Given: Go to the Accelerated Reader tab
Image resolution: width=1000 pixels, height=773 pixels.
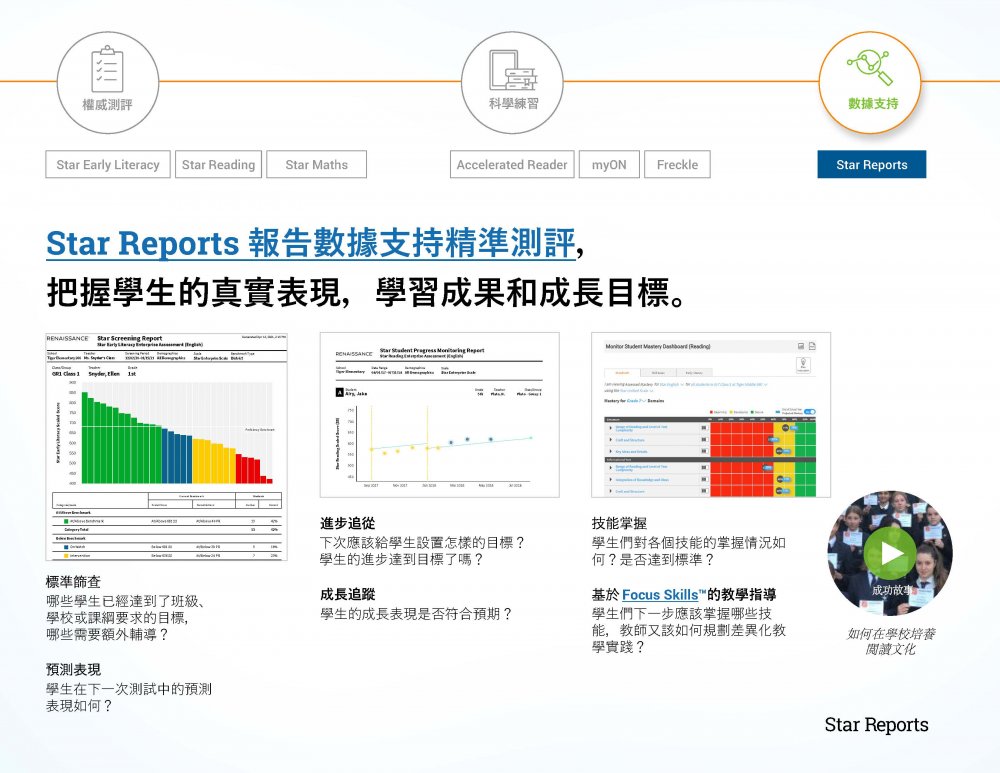Looking at the screenshot, I should 511,165.
